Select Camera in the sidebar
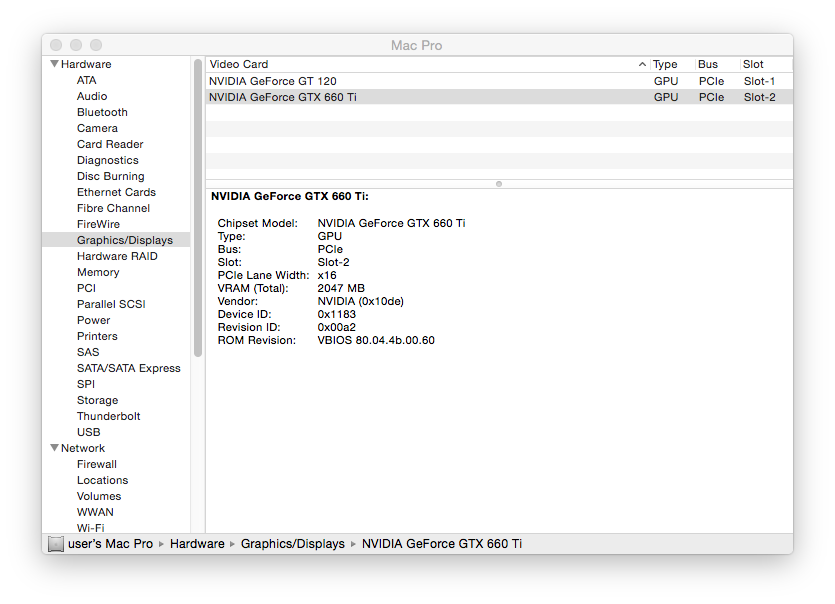Viewport: 835px width, 604px height. [x=97, y=128]
